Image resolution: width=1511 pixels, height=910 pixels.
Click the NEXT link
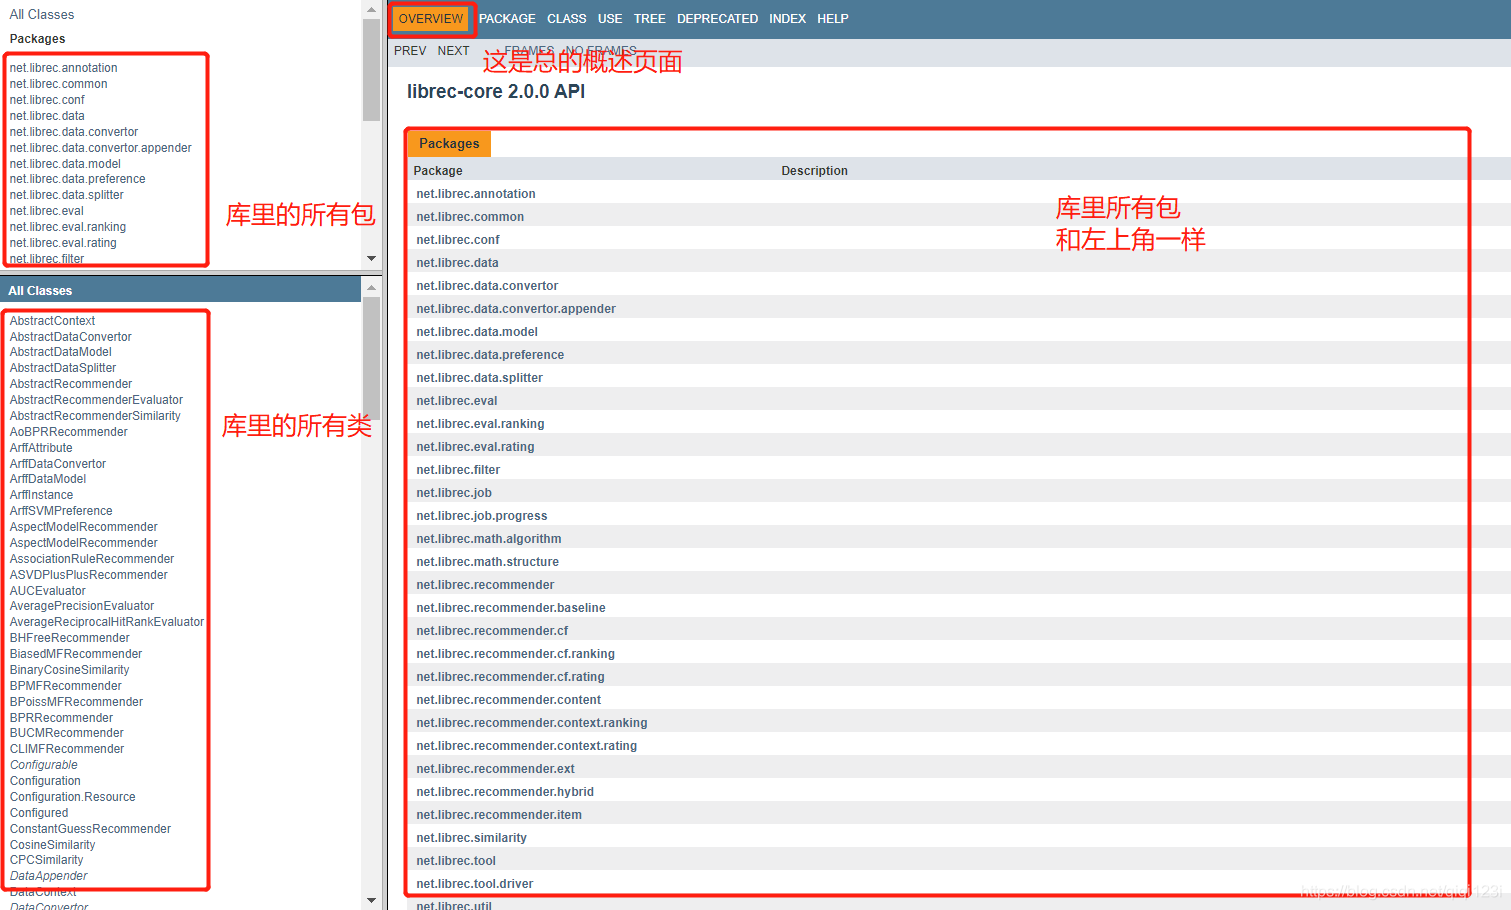coord(453,51)
